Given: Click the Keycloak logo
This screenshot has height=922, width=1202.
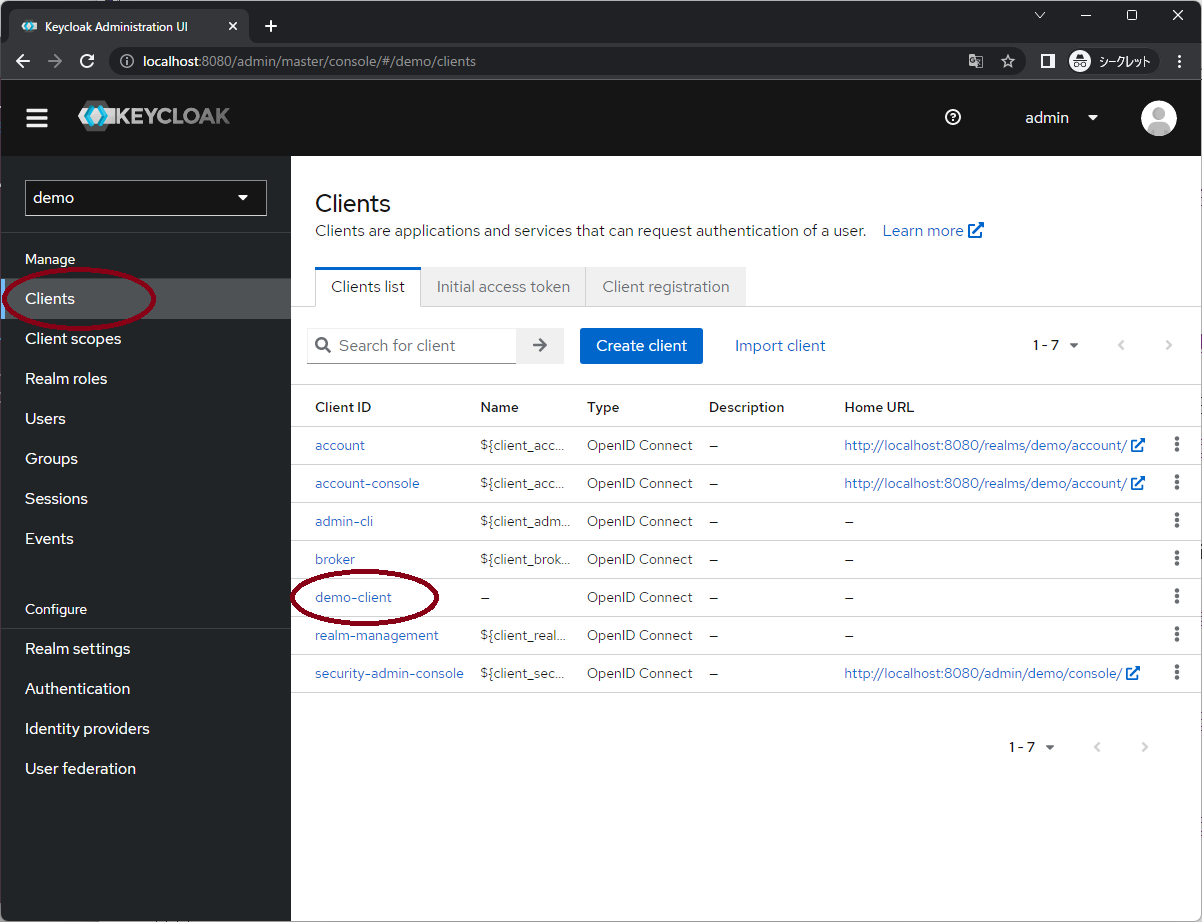Looking at the screenshot, I should pos(154,116).
